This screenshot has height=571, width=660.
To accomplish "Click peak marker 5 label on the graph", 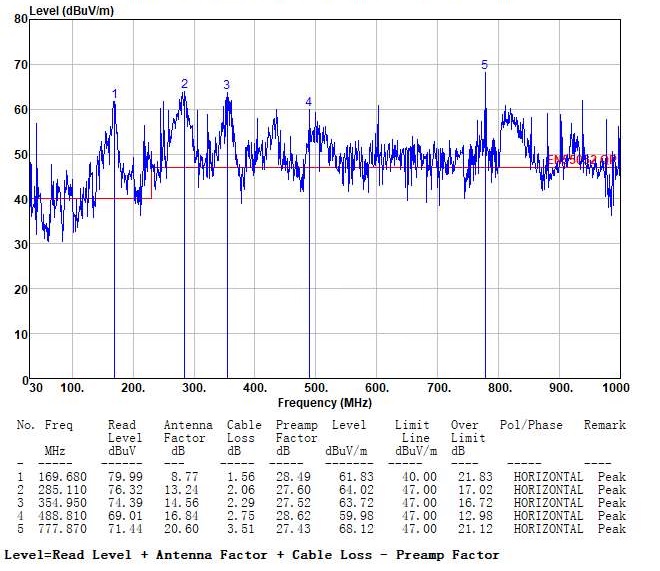I will 484,65.
